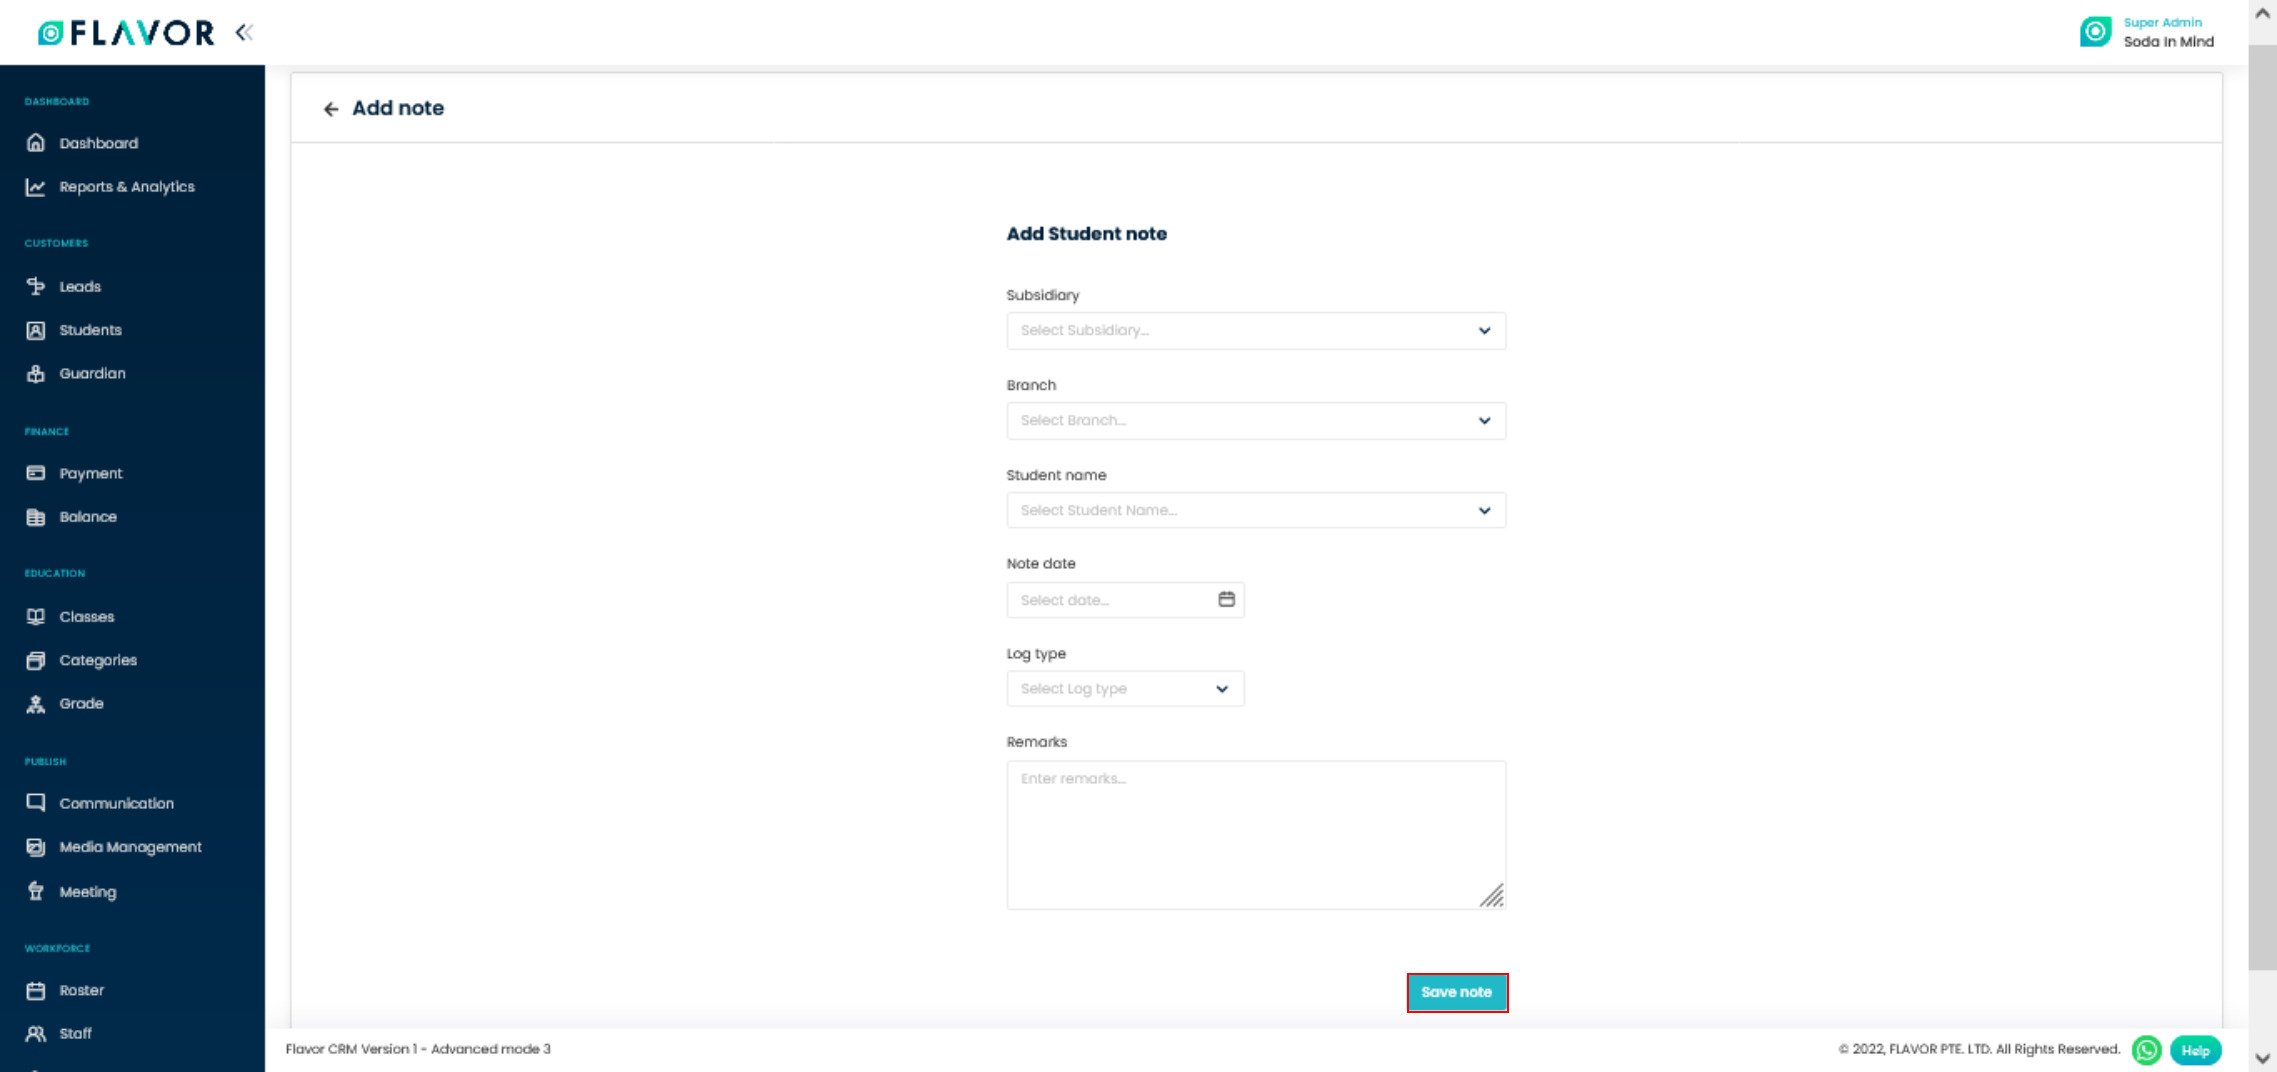This screenshot has width=2277, height=1072.
Task: Open the Select Branch dropdown
Action: (x=1256, y=421)
